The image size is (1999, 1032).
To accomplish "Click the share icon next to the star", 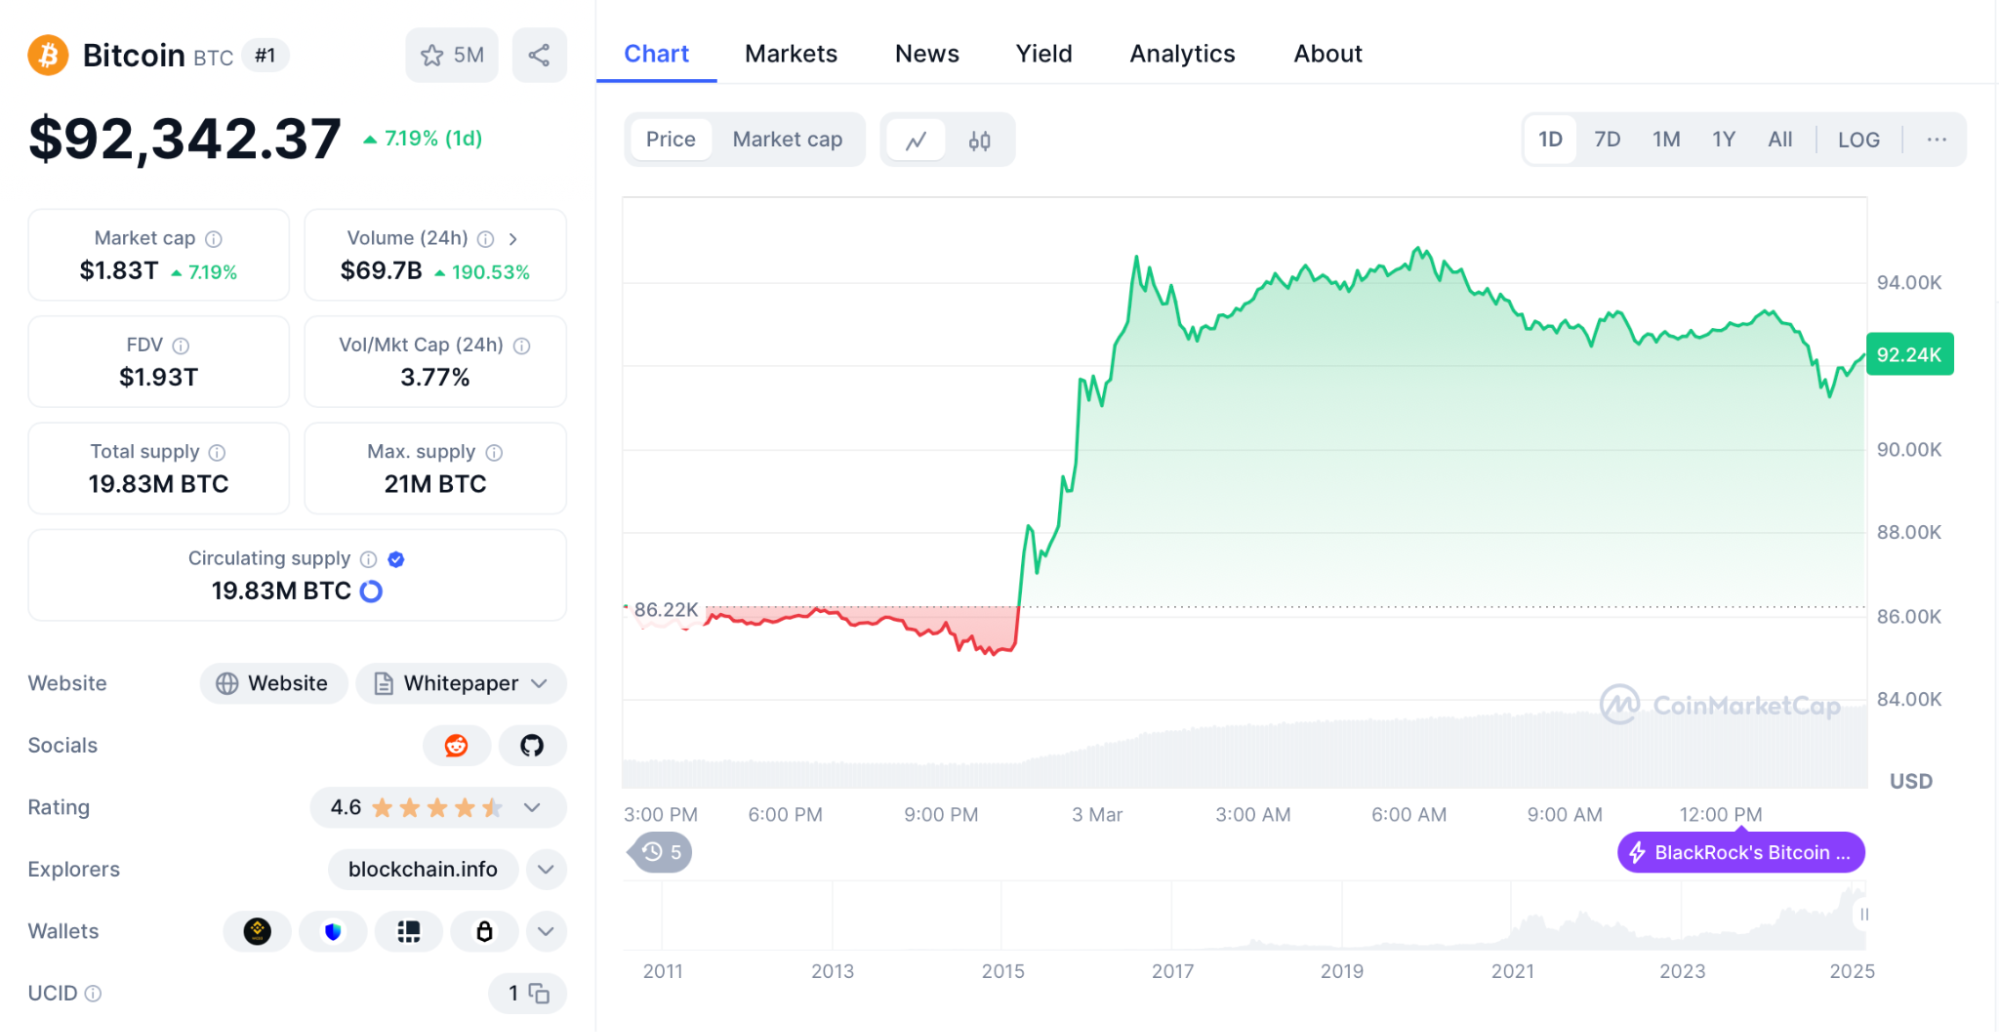I will click(539, 55).
